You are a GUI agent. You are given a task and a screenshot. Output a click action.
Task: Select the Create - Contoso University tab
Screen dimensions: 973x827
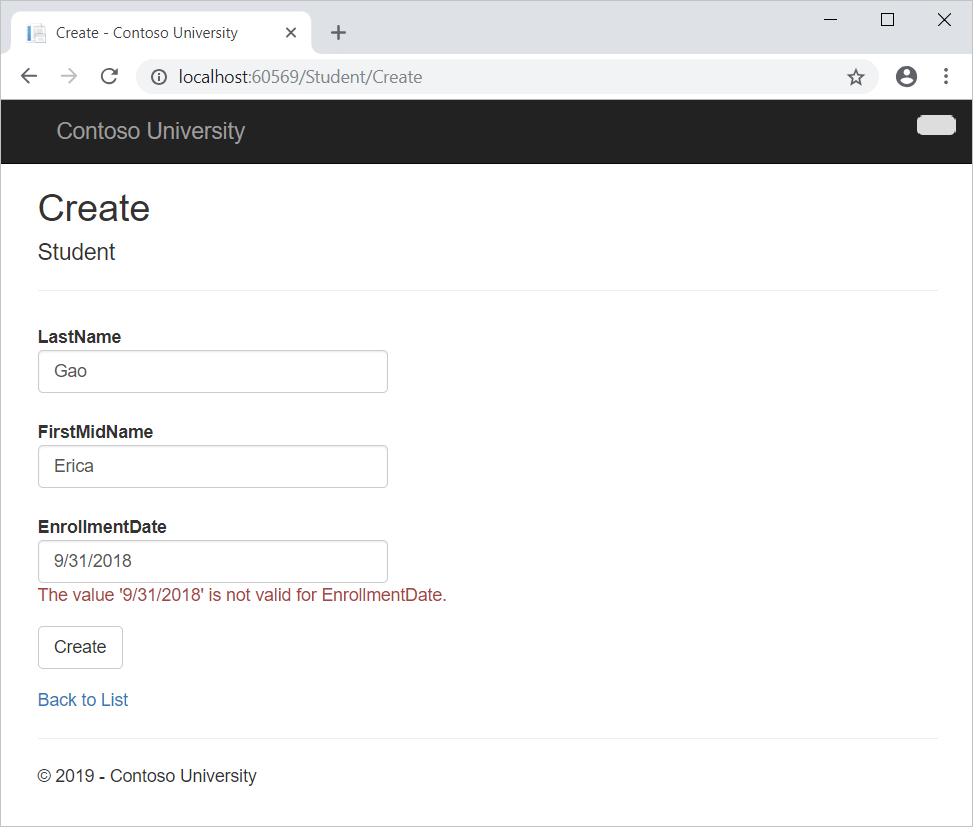[150, 32]
